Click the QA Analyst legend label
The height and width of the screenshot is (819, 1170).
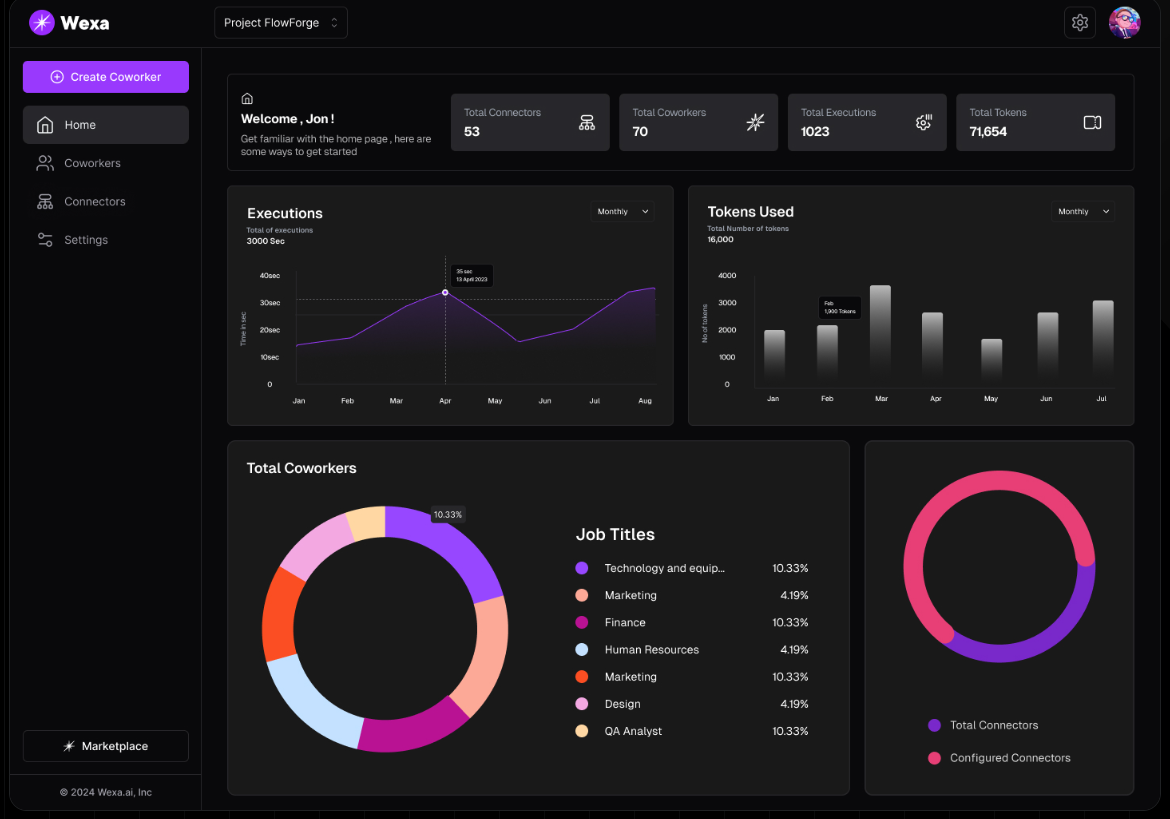pyautogui.click(x=633, y=731)
